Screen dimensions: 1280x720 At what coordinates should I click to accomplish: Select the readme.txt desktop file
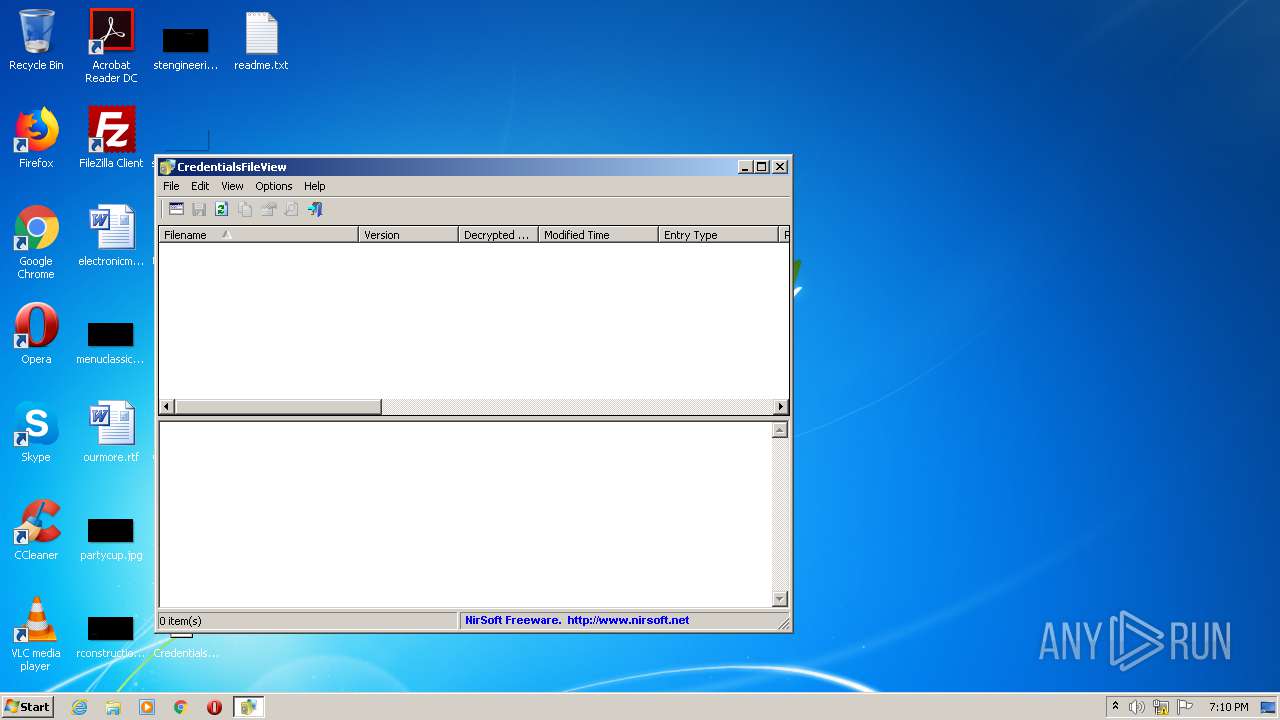coord(261,41)
